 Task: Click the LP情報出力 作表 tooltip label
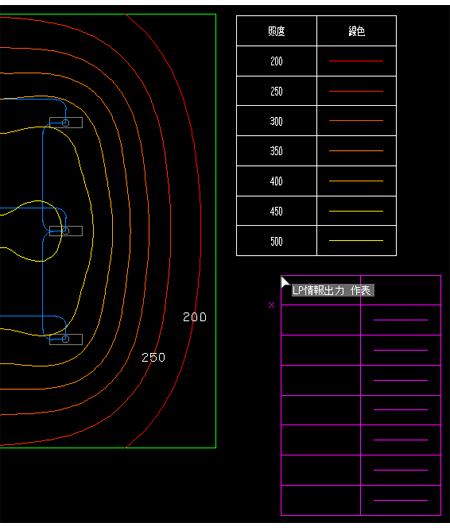coord(333,290)
